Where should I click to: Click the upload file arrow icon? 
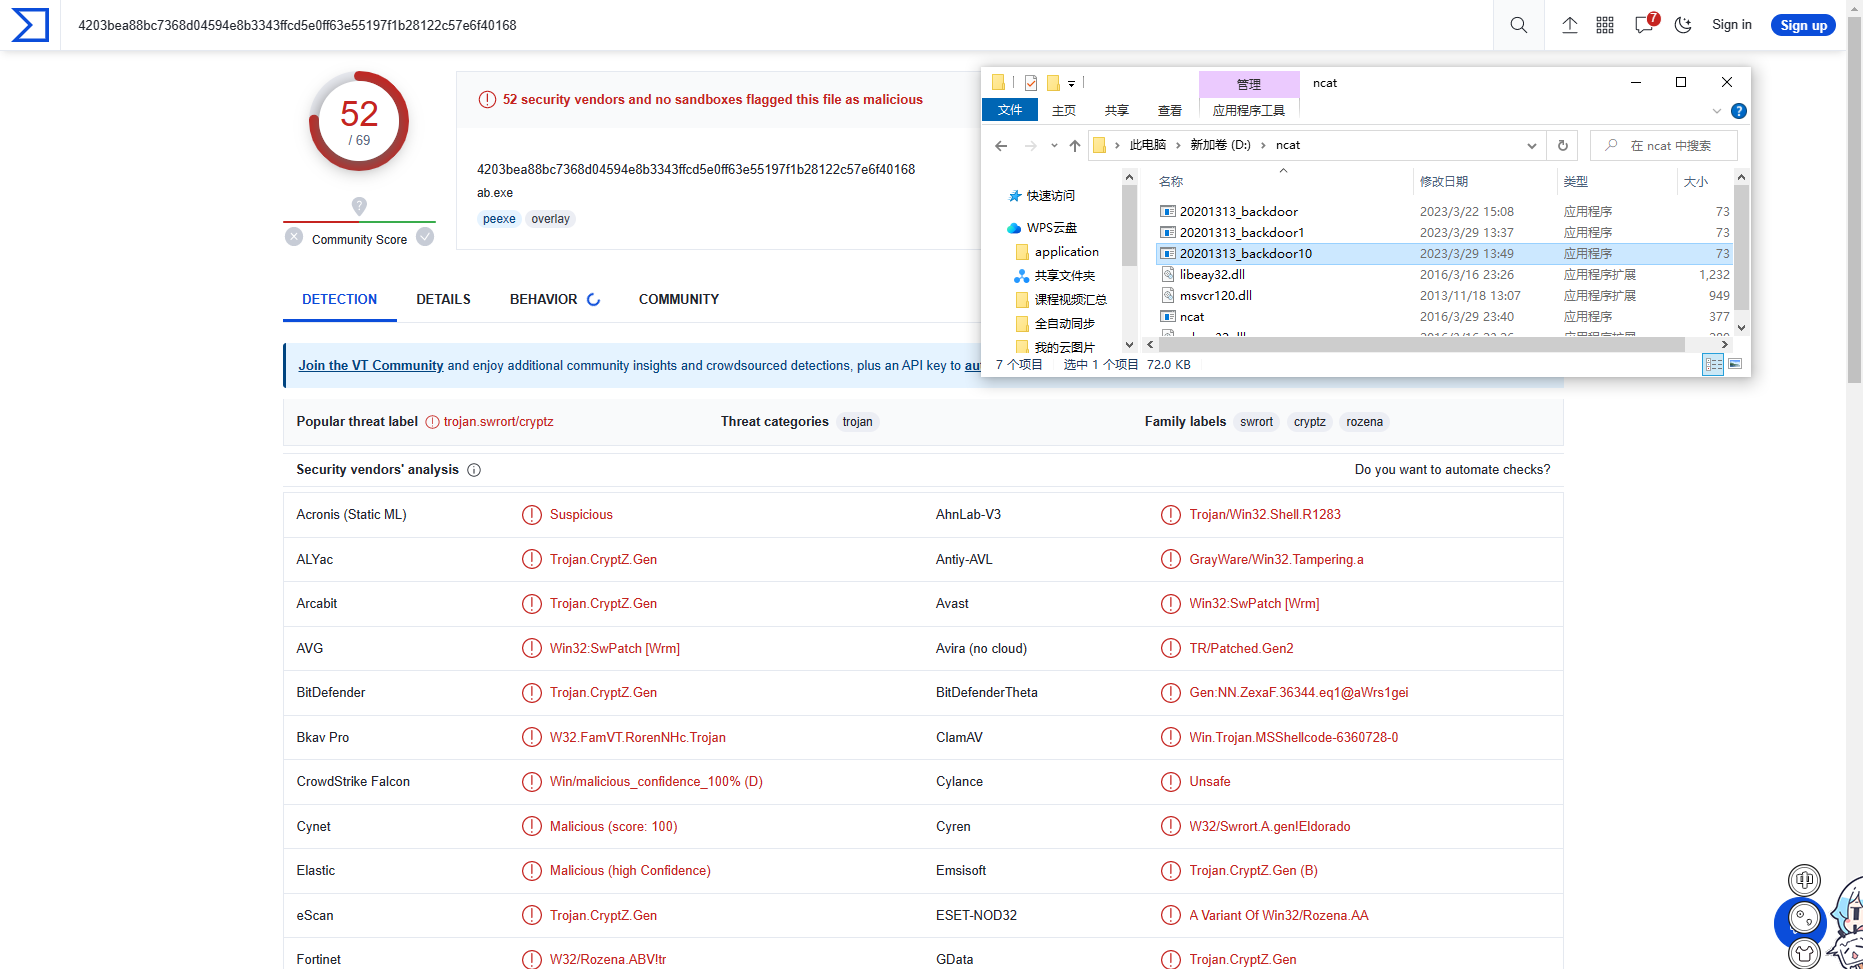pyautogui.click(x=1570, y=25)
